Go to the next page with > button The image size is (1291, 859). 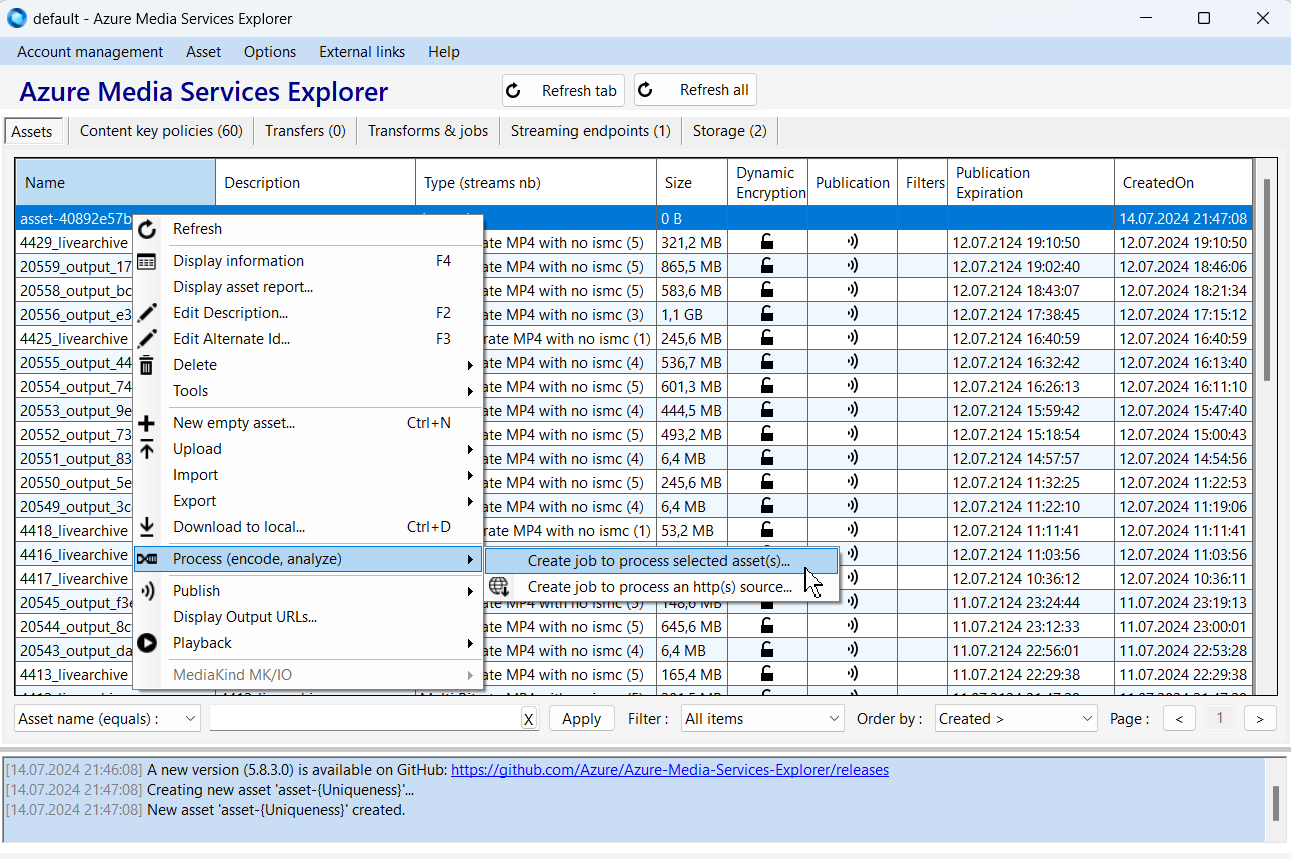coord(1260,718)
